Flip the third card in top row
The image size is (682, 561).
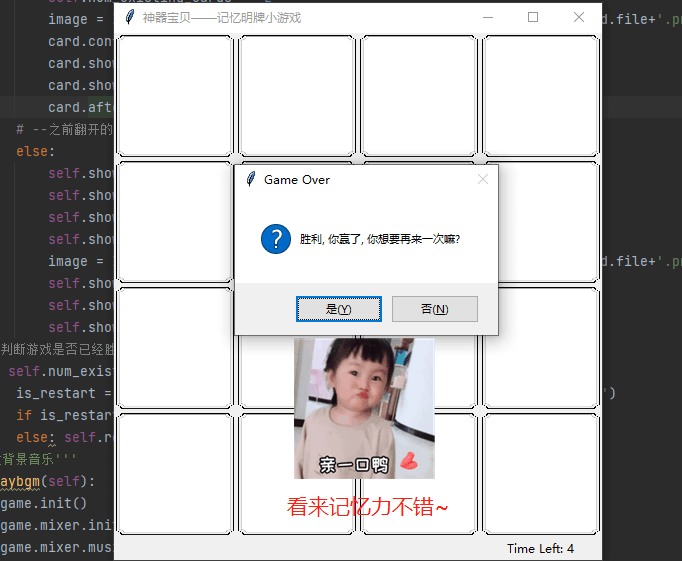(x=419, y=96)
